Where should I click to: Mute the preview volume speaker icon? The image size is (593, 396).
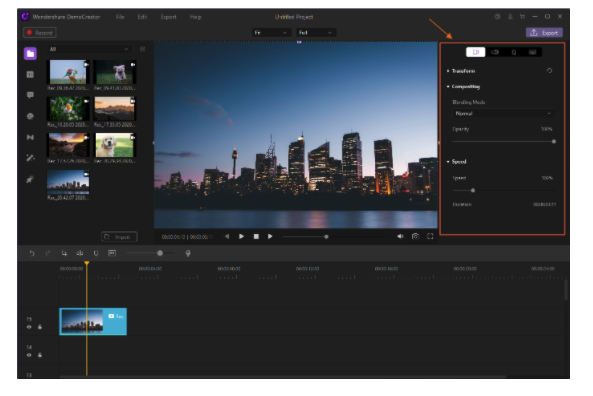(400, 236)
